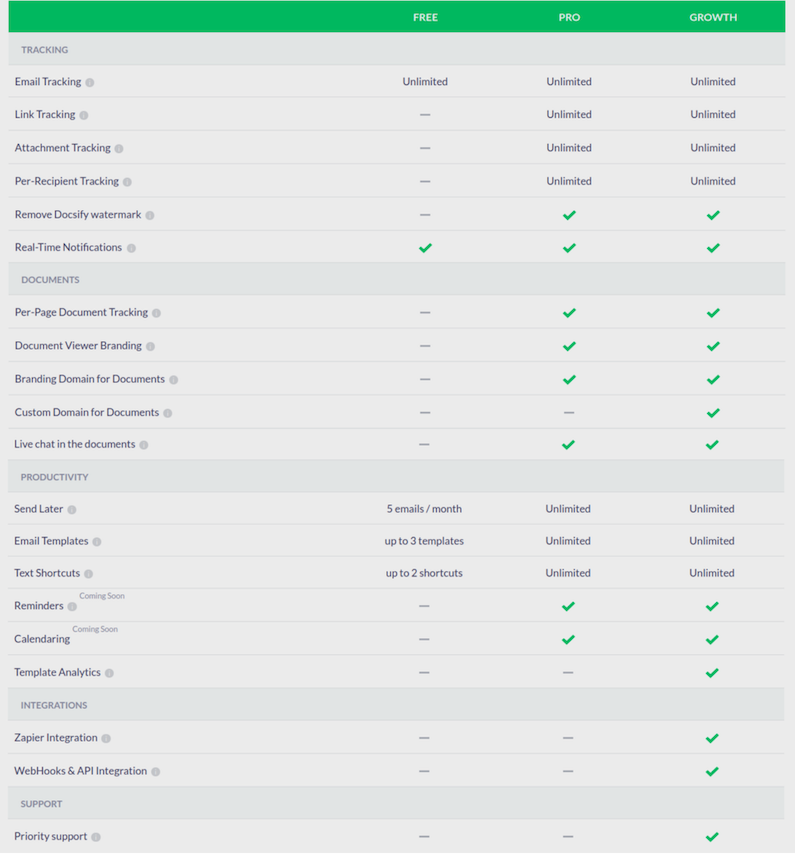This screenshot has height=854, width=795.
Task: Open info tooltip for Attachment Tracking
Action: click(119, 148)
